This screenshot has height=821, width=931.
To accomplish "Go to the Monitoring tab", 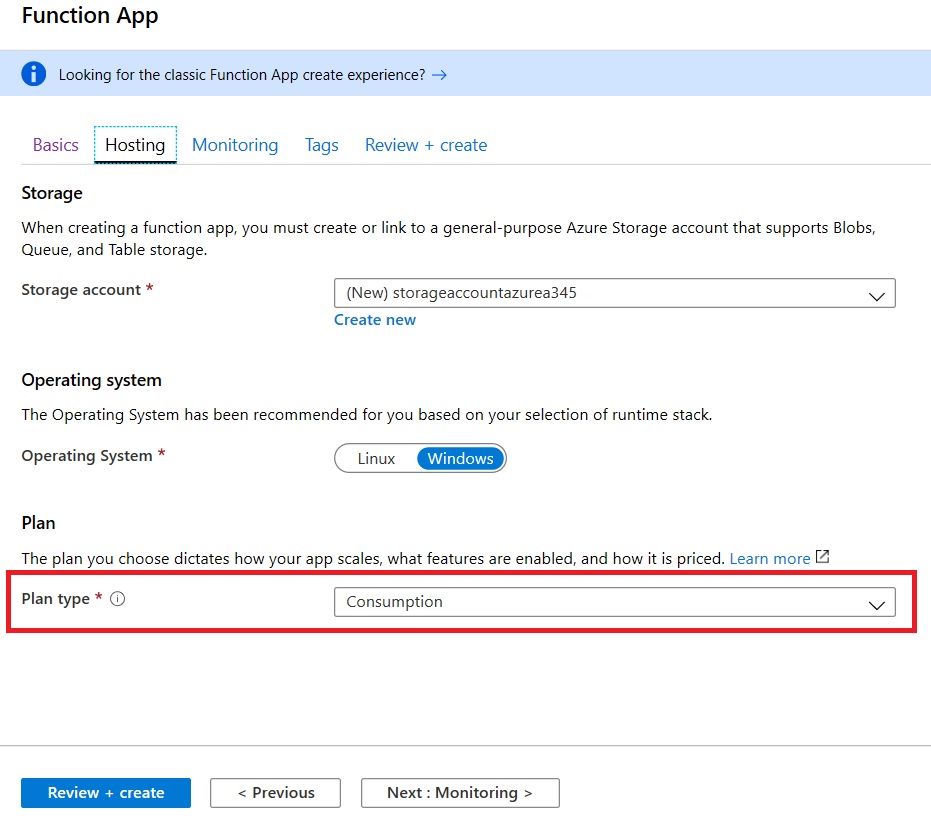I will point(235,145).
